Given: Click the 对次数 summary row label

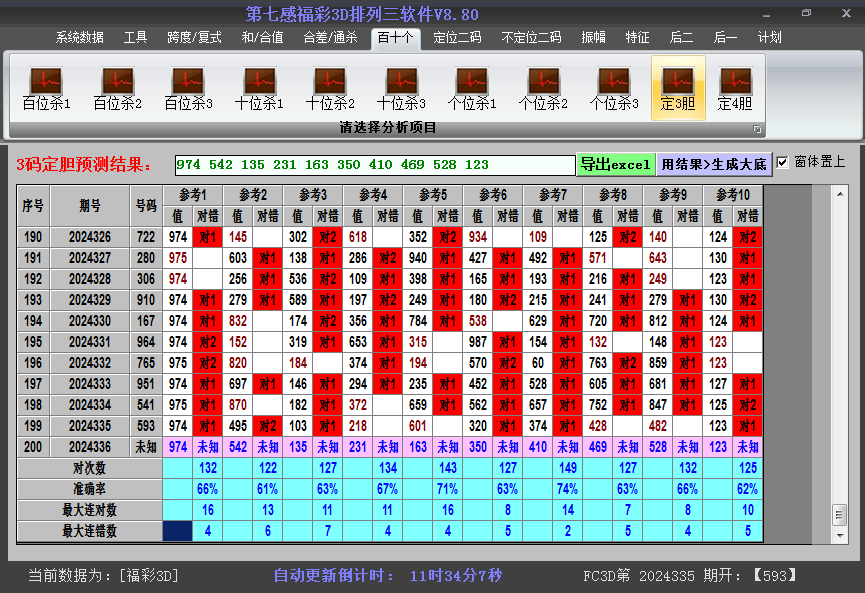Looking at the screenshot, I should click(89, 468).
